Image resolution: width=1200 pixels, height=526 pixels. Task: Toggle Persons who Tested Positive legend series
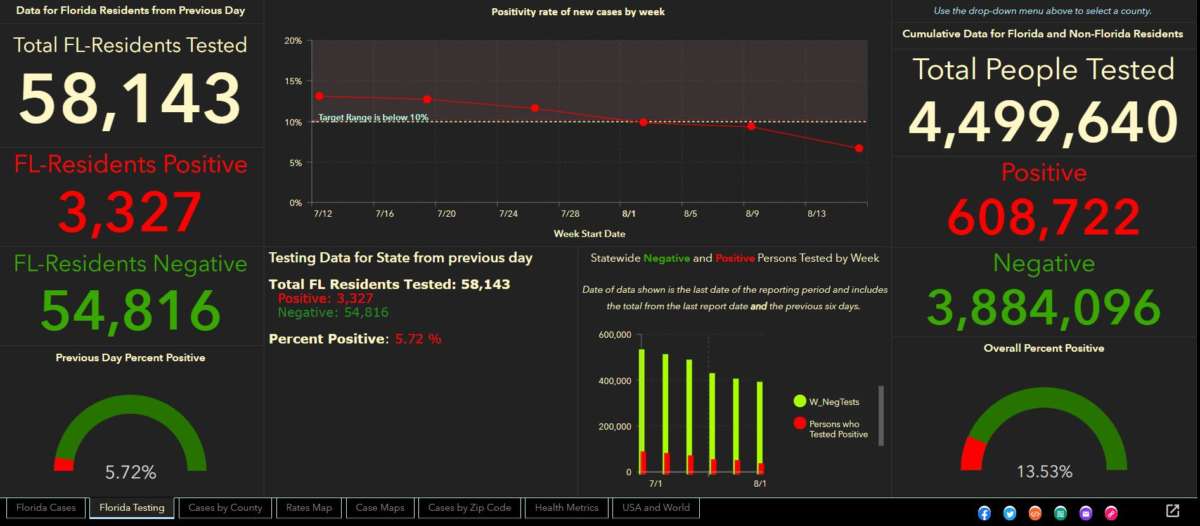[831, 430]
